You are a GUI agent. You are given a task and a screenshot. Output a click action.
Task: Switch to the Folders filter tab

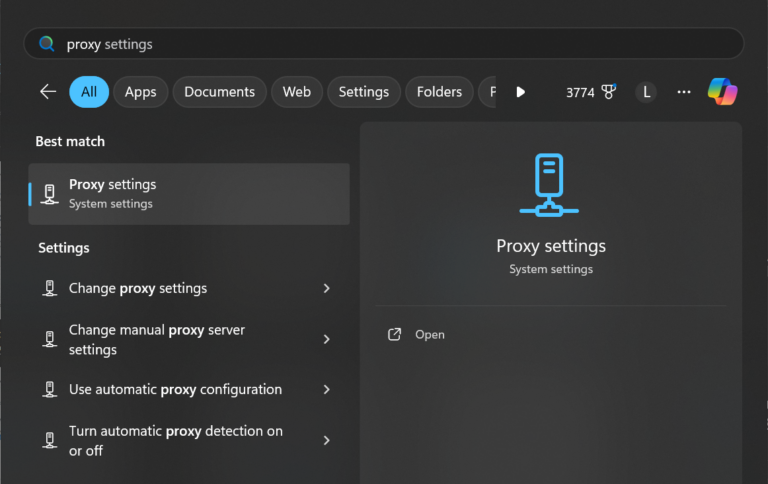tap(439, 92)
